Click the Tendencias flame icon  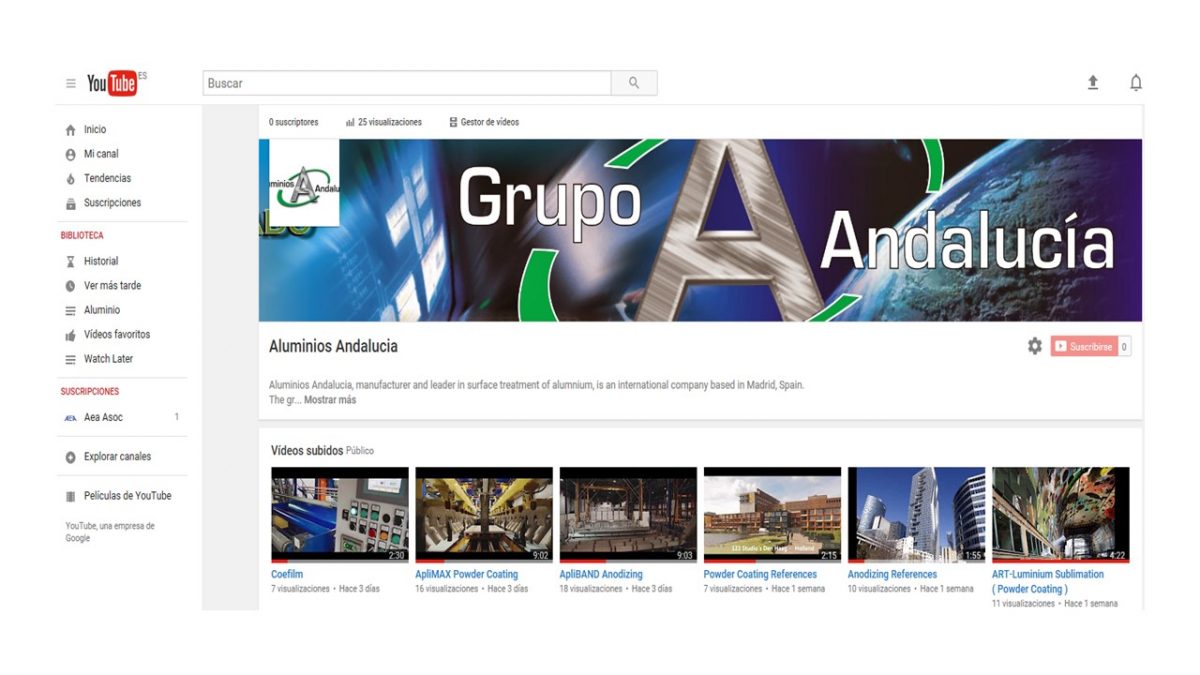(x=70, y=179)
